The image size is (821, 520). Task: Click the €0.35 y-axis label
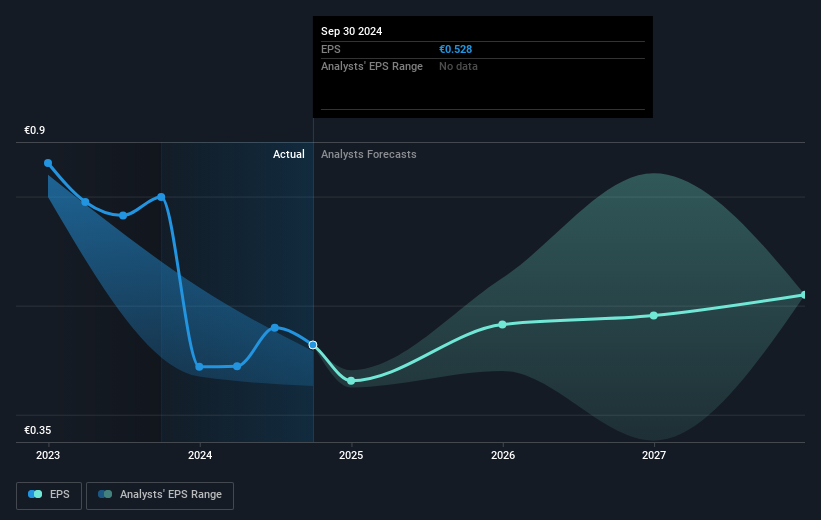38,430
